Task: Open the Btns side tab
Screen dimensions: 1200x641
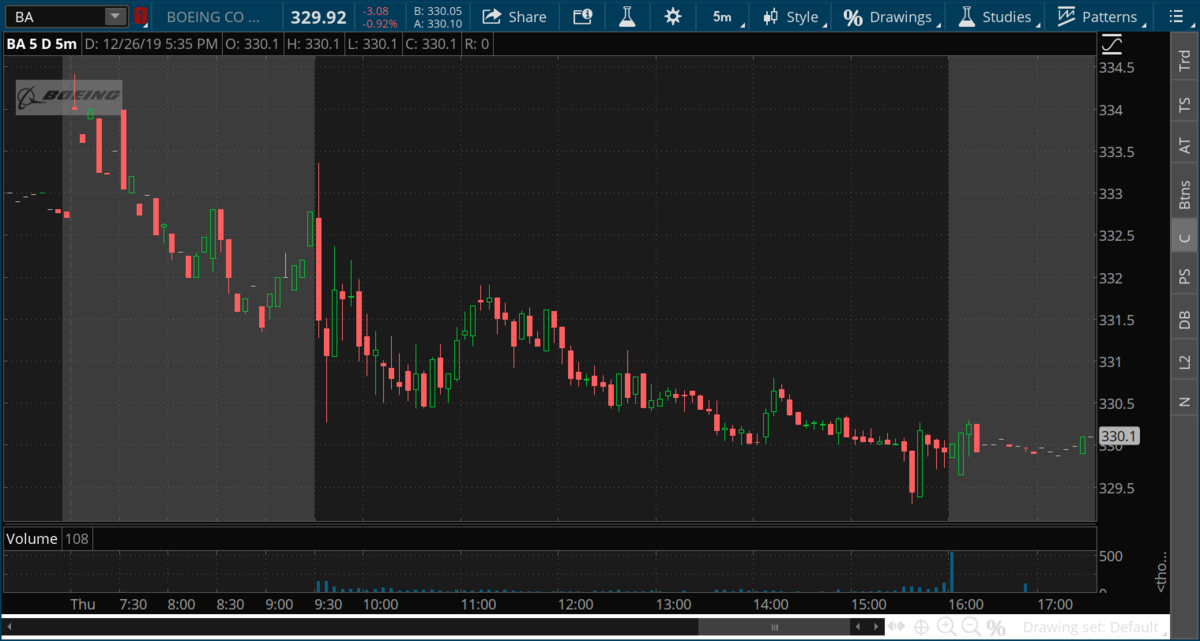Action: click(1184, 193)
